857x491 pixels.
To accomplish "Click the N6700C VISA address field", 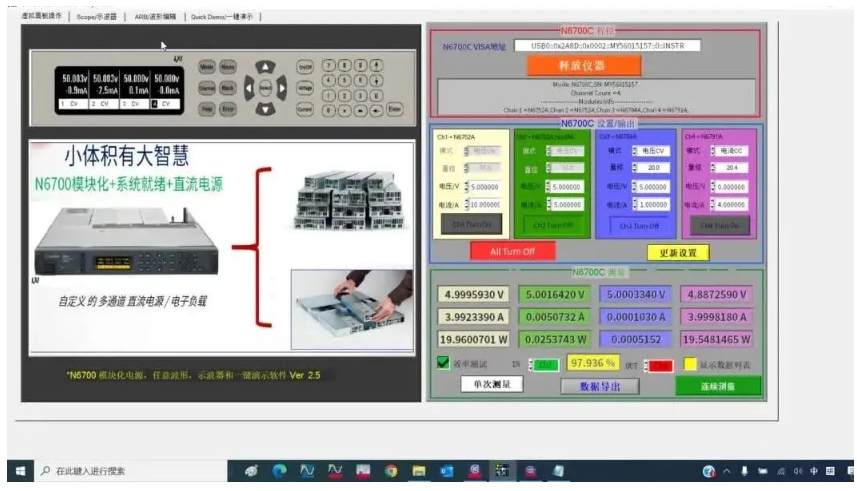I will [607, 46].
